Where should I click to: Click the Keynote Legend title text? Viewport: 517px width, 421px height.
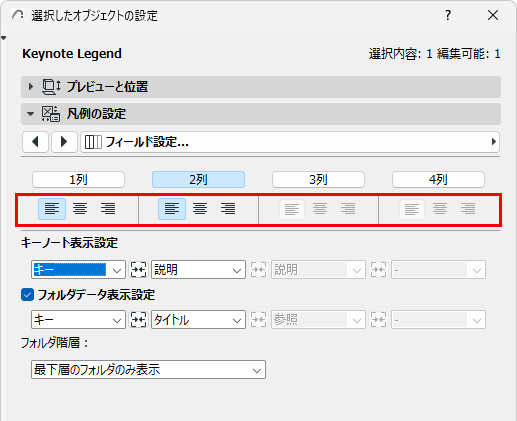coord(72,54)
